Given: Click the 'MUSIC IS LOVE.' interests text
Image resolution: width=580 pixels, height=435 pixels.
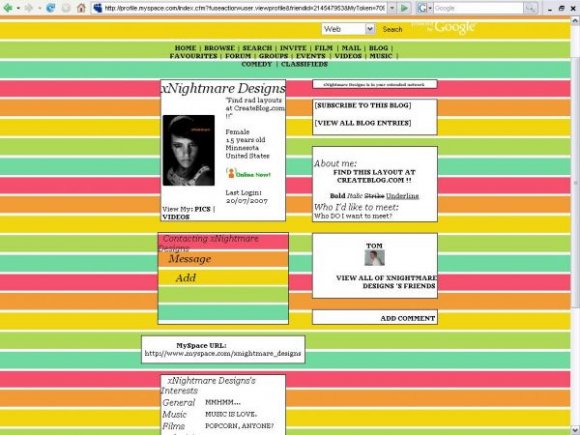Looking at the screenshot, I should coord(231,414).
